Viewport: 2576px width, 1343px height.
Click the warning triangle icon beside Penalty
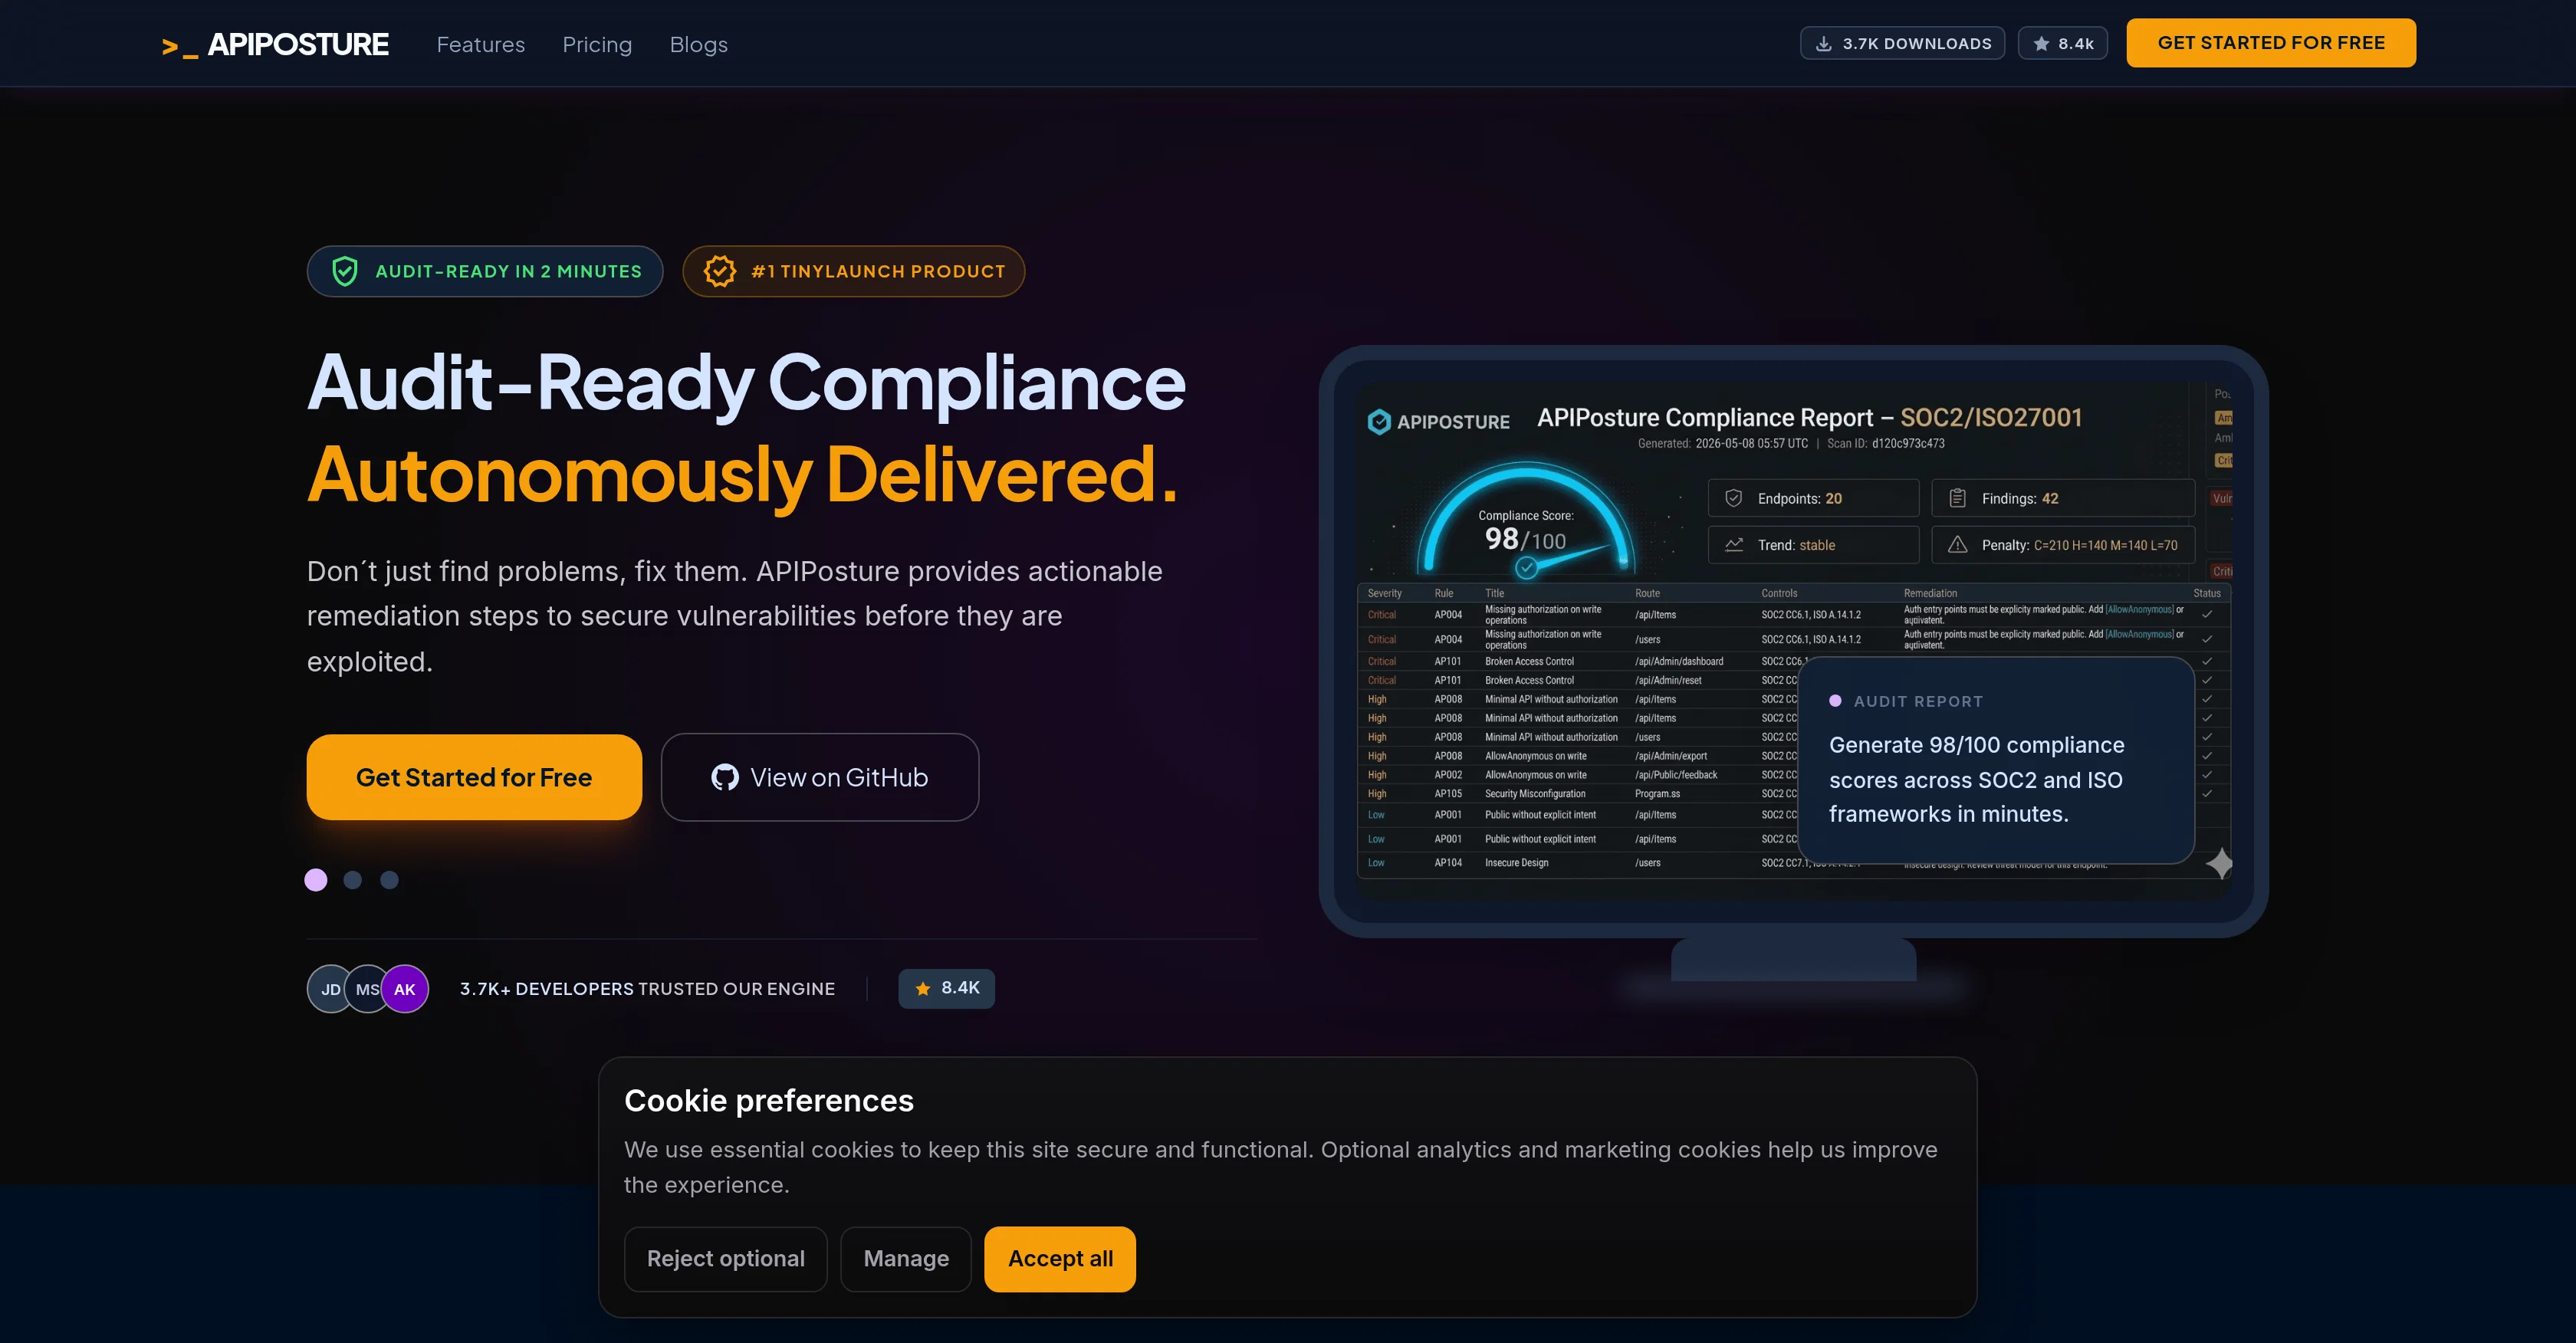point(1958,545)
